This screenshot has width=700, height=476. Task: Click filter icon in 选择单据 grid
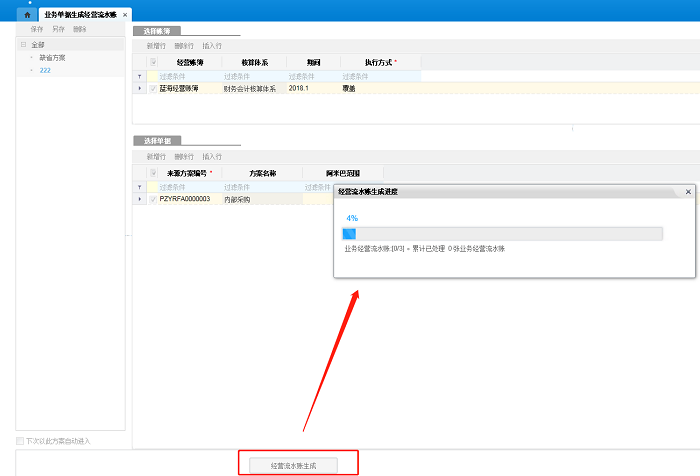139,187
